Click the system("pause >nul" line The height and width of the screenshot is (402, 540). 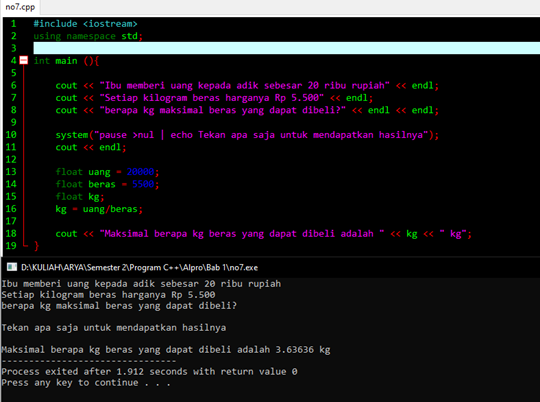247,134
